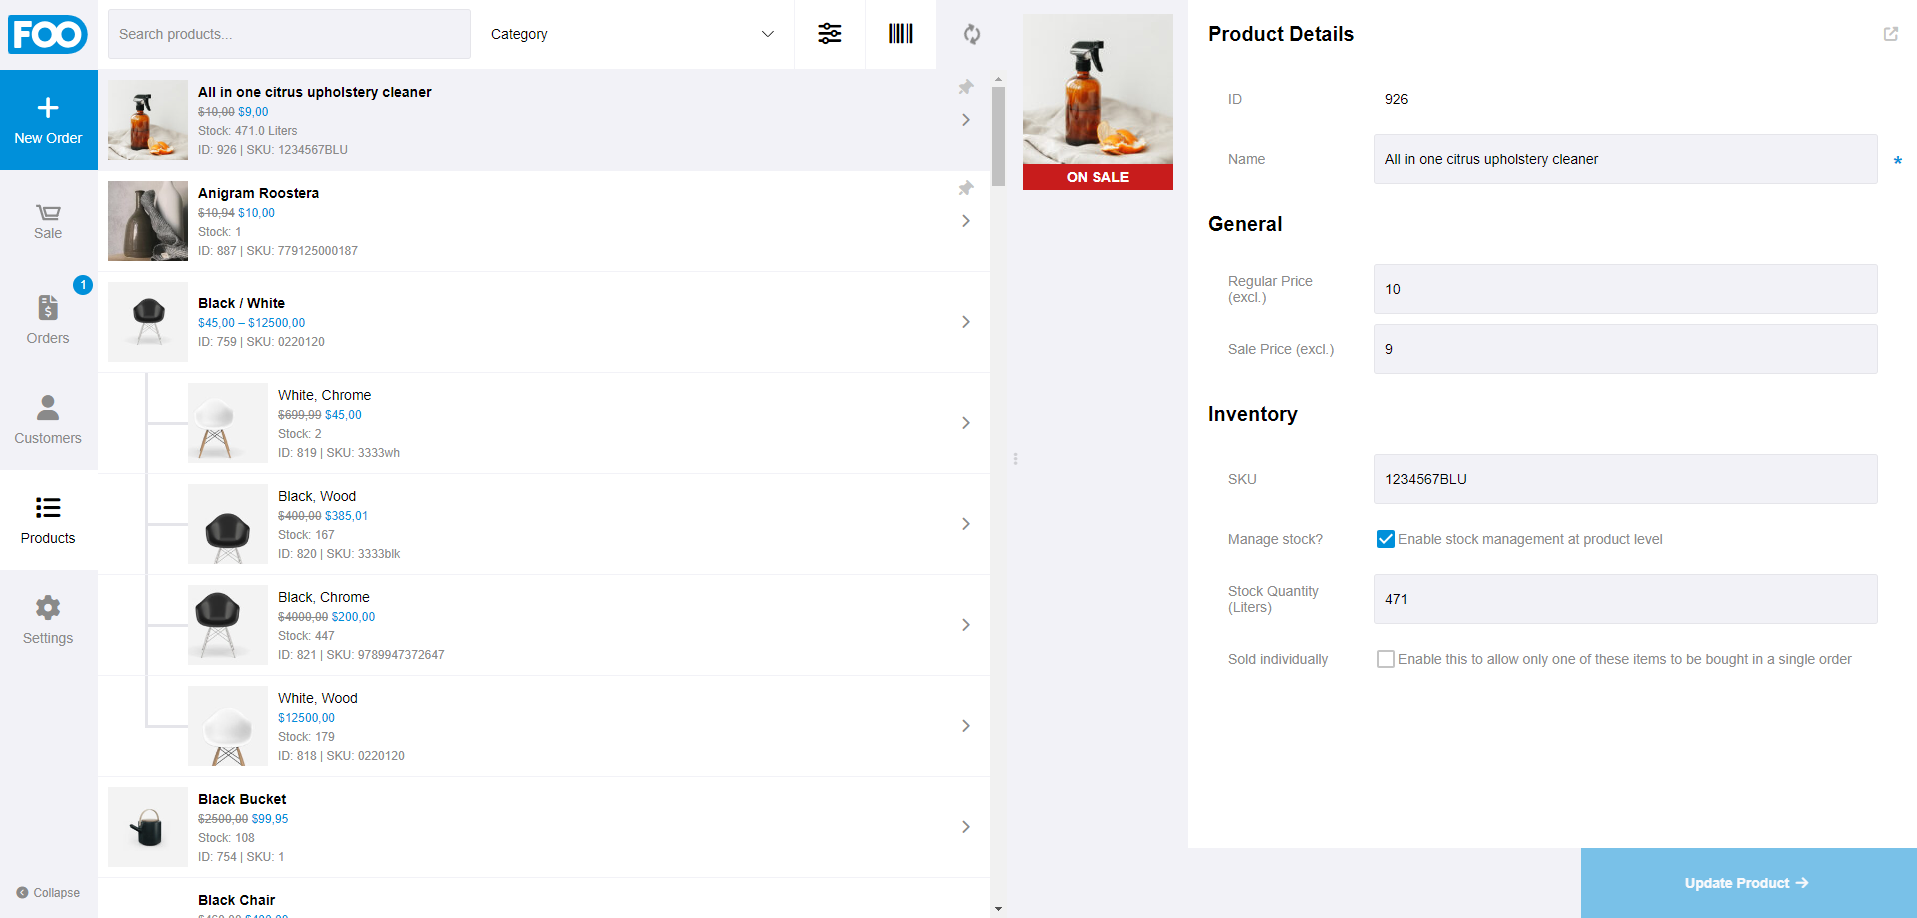Open citrus upholstery cleaner details chevron
1917x918 pixels.
[x=966, y=120]
